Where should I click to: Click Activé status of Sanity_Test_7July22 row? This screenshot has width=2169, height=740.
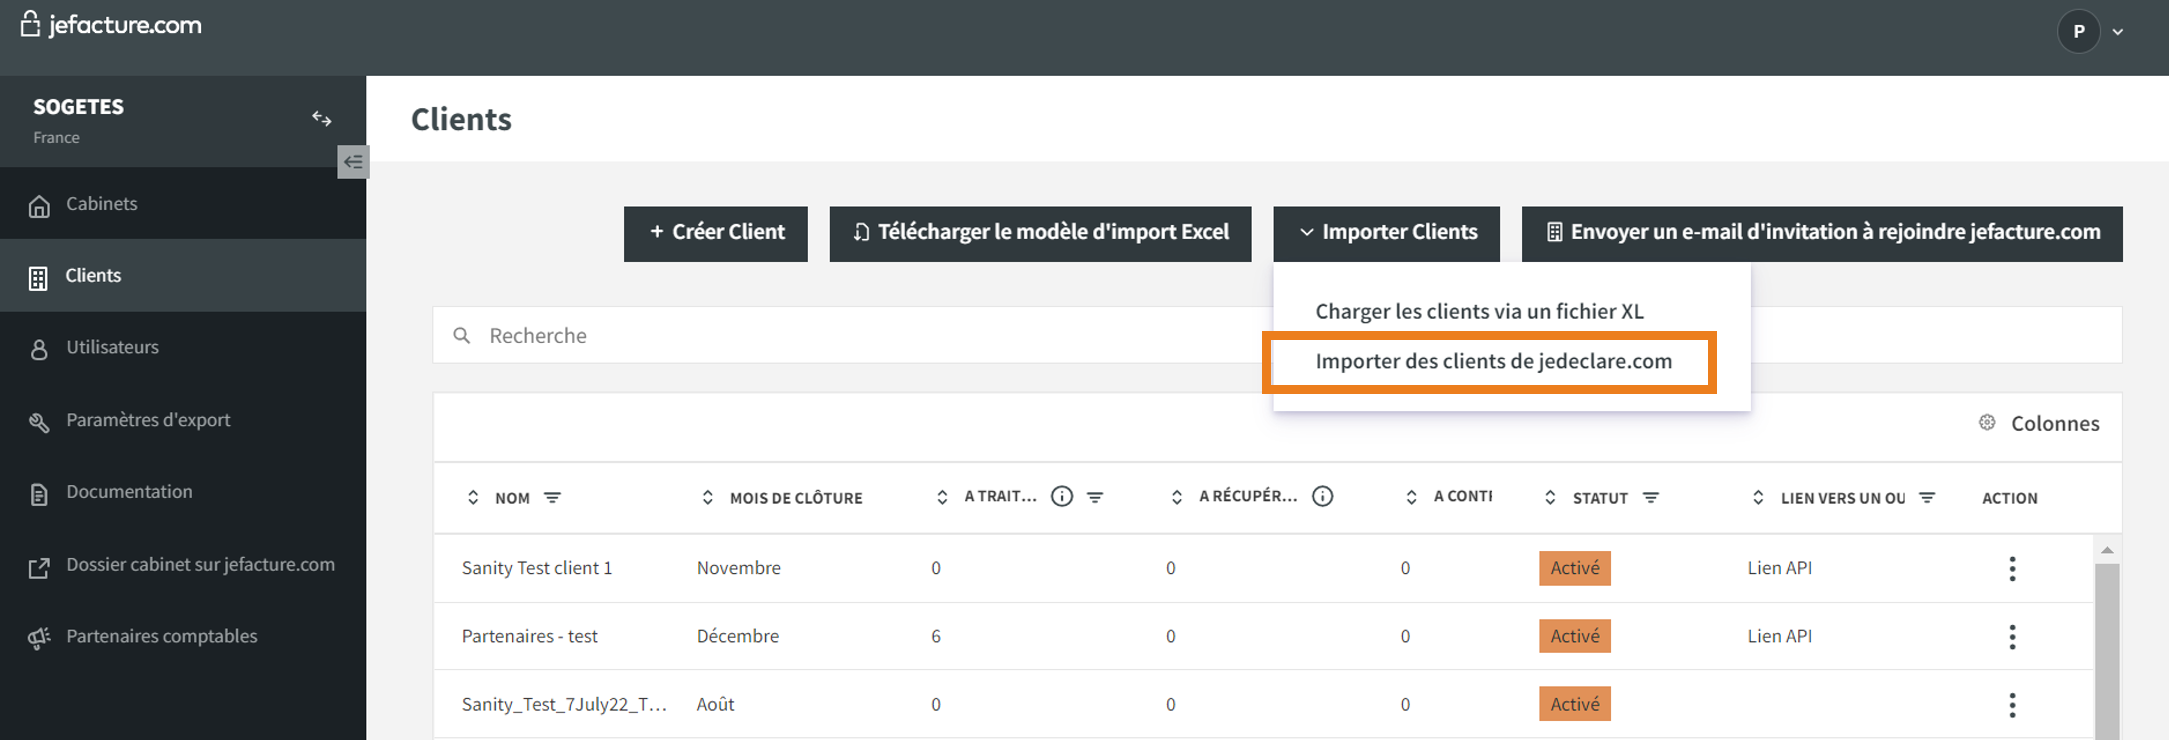tap(1575, 704)
